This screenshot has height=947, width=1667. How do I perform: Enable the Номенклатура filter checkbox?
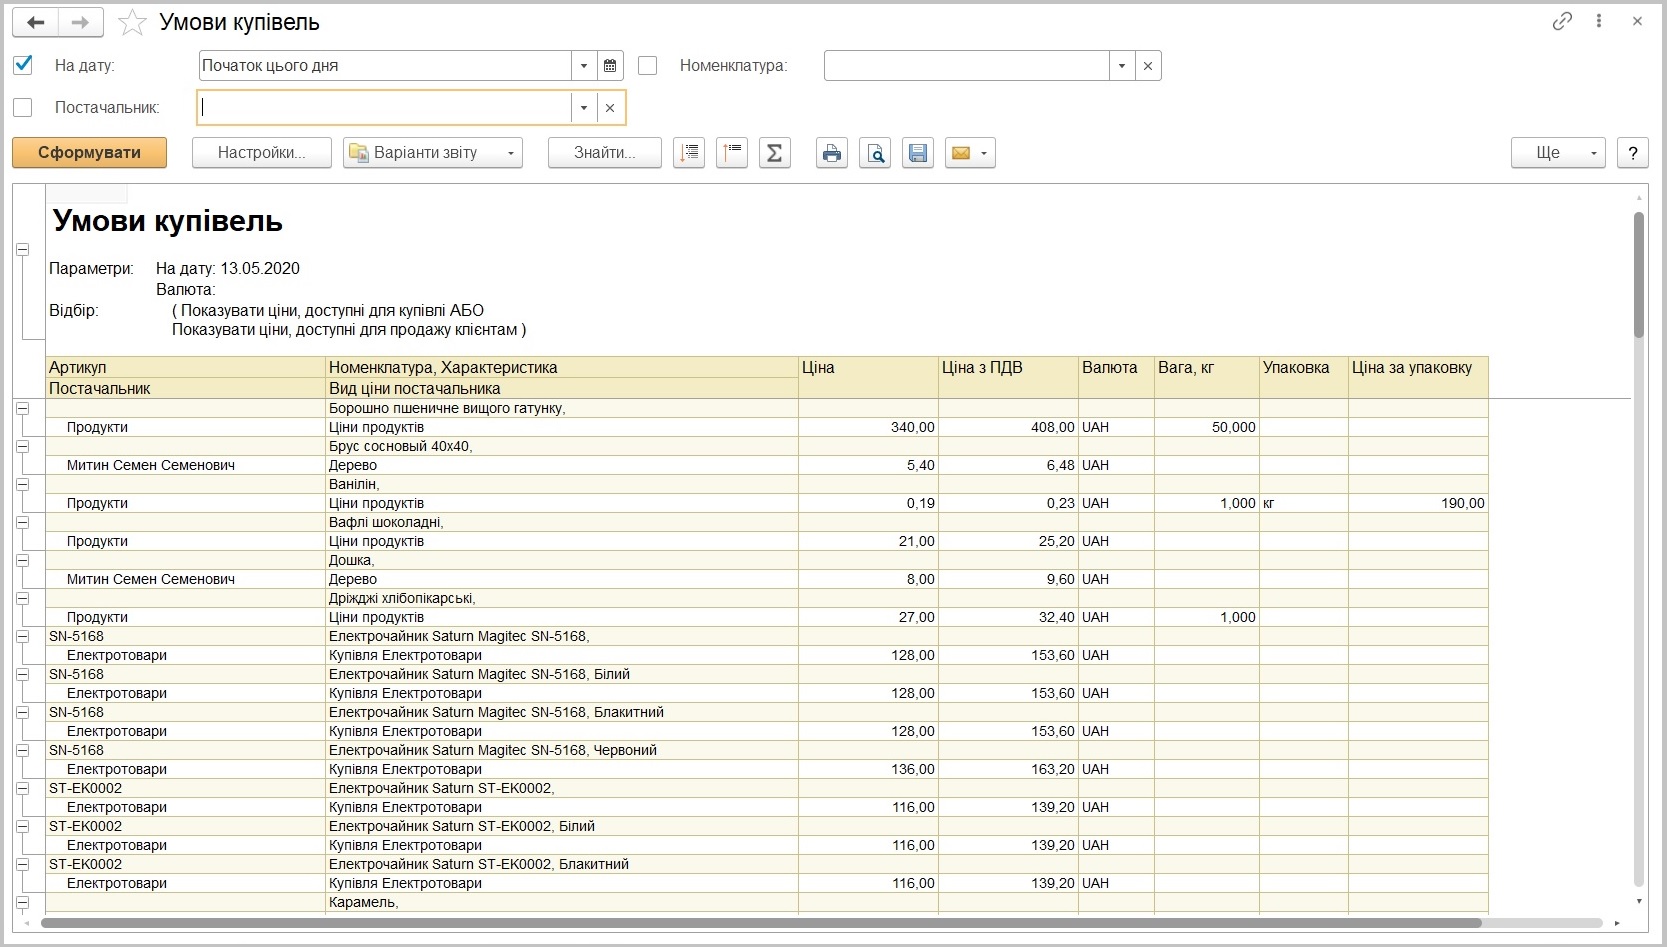(x=648, y=66)
